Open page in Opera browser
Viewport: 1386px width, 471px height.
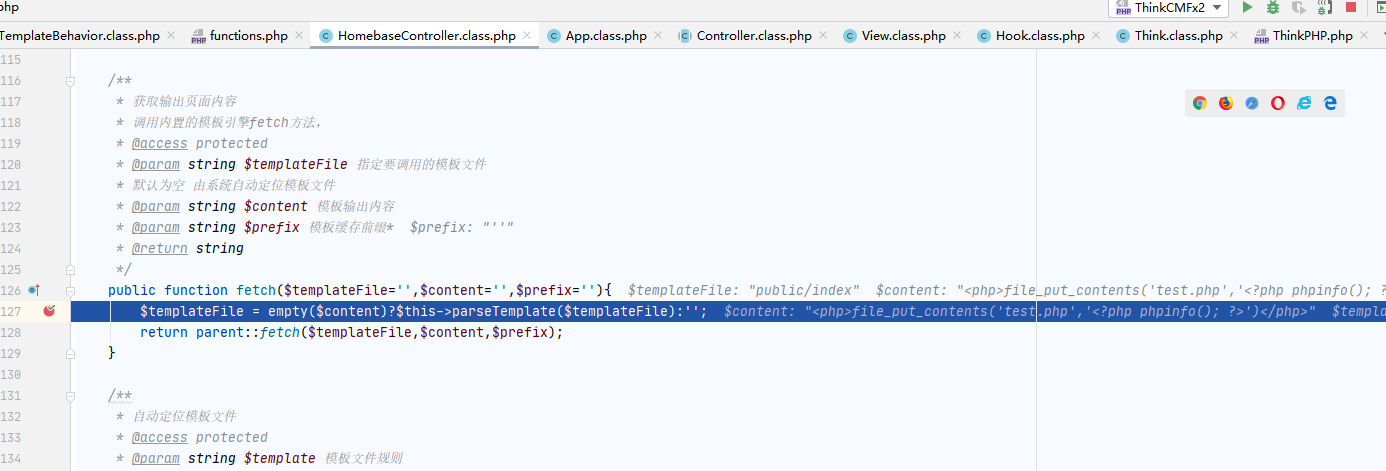pyautogui.click(x=1278, y=102)
